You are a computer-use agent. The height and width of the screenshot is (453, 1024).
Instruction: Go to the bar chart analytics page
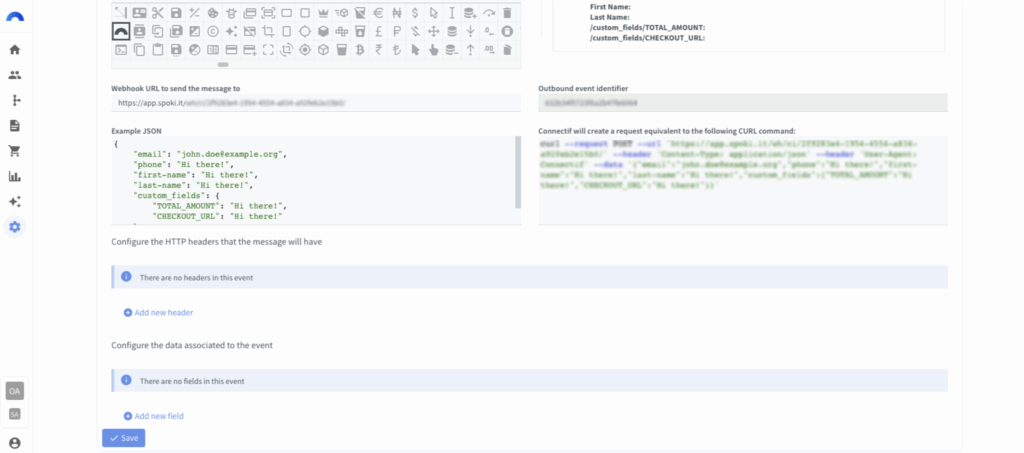click(x=15, y=176)
